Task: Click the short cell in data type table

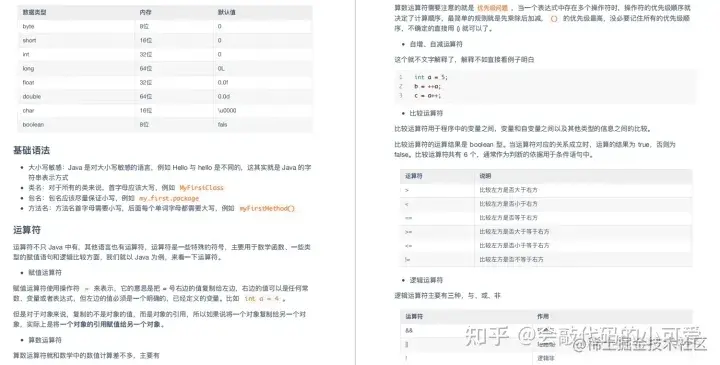Action: click(29, 40)
